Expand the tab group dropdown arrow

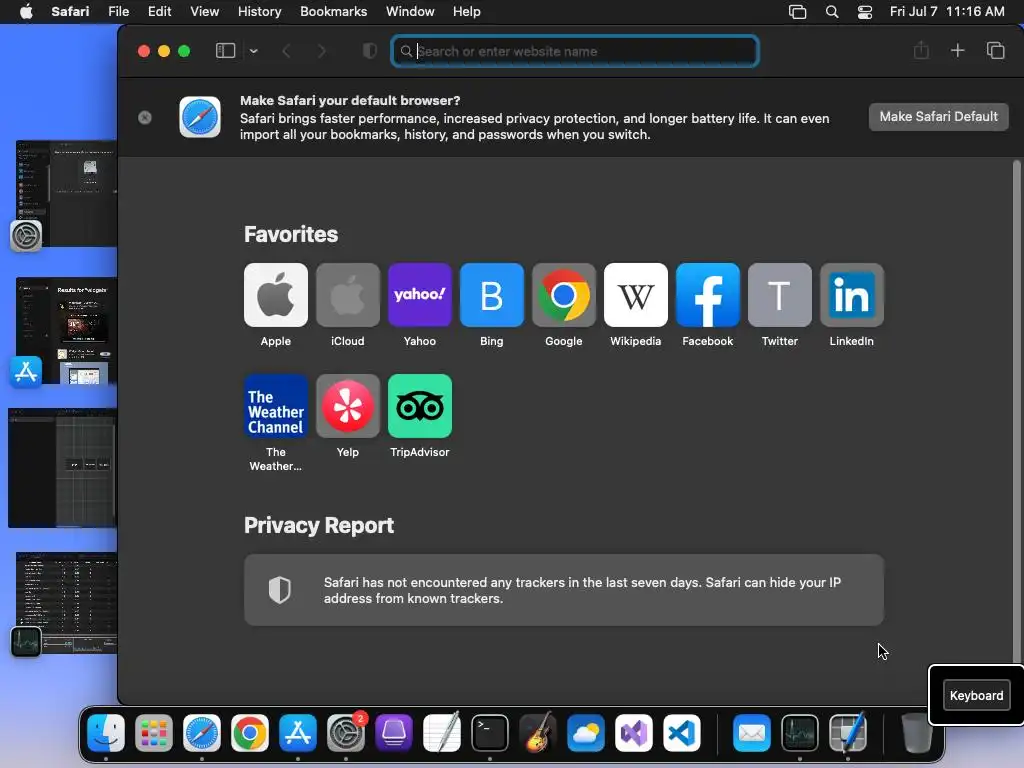[x=253, y=51]
